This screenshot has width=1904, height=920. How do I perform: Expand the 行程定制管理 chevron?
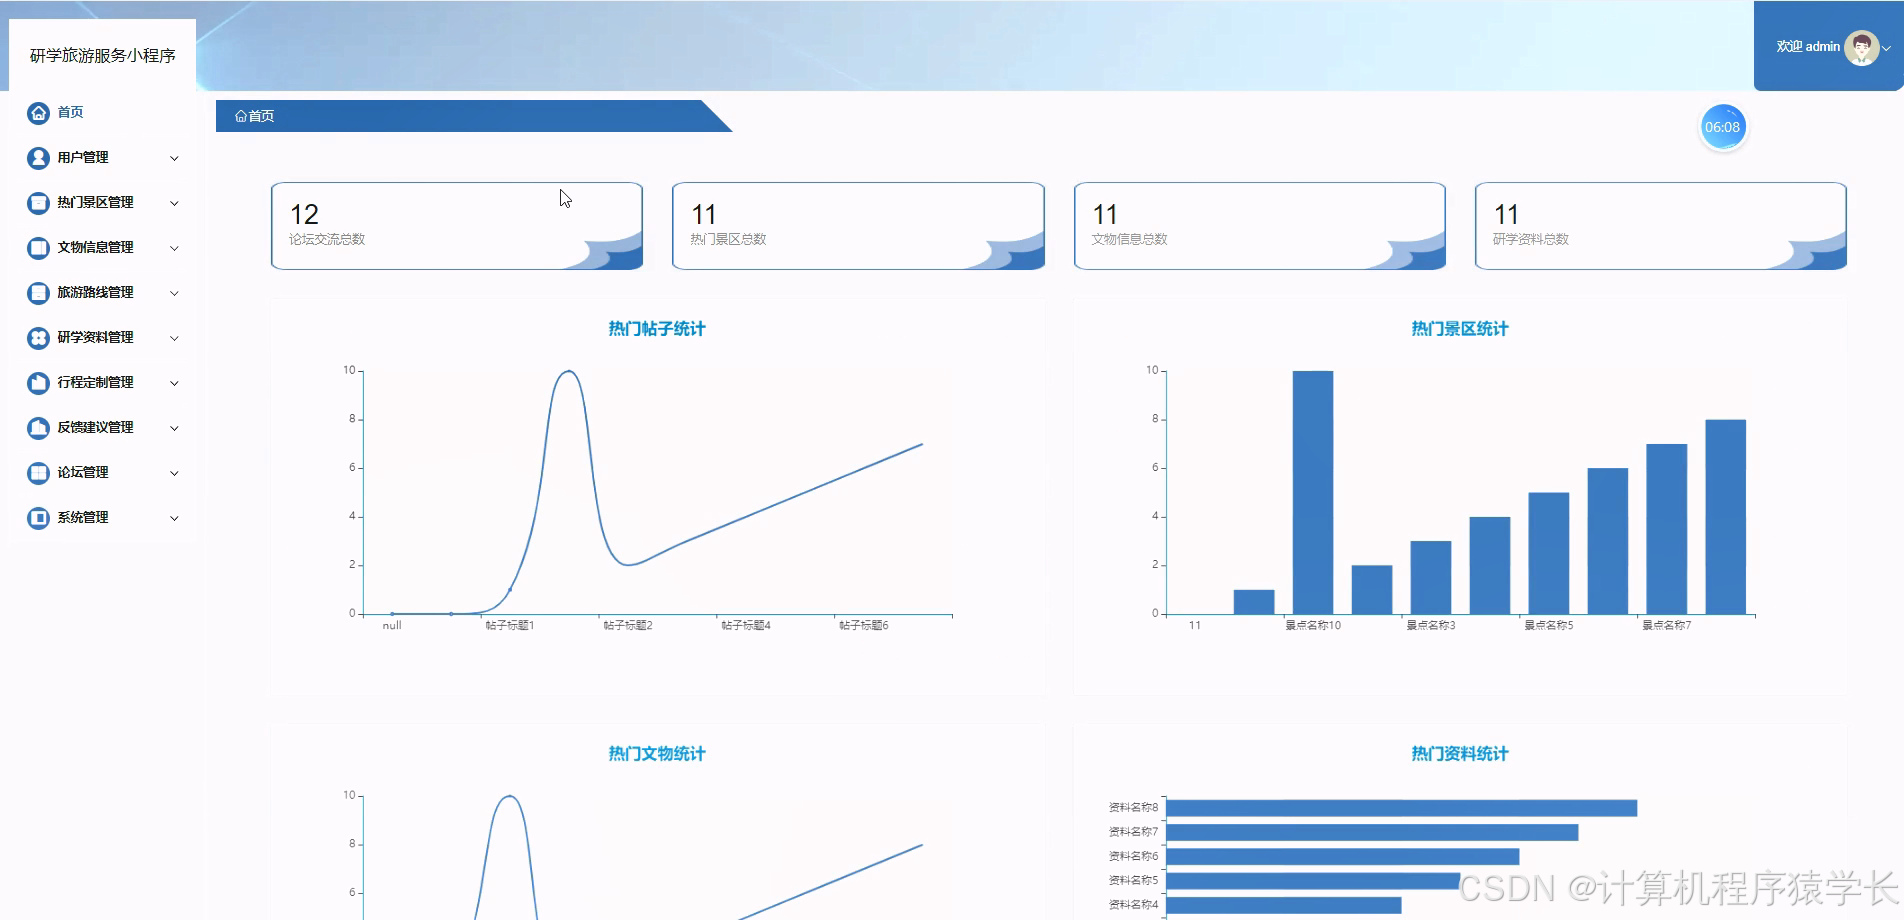click(x=174, y=383)
